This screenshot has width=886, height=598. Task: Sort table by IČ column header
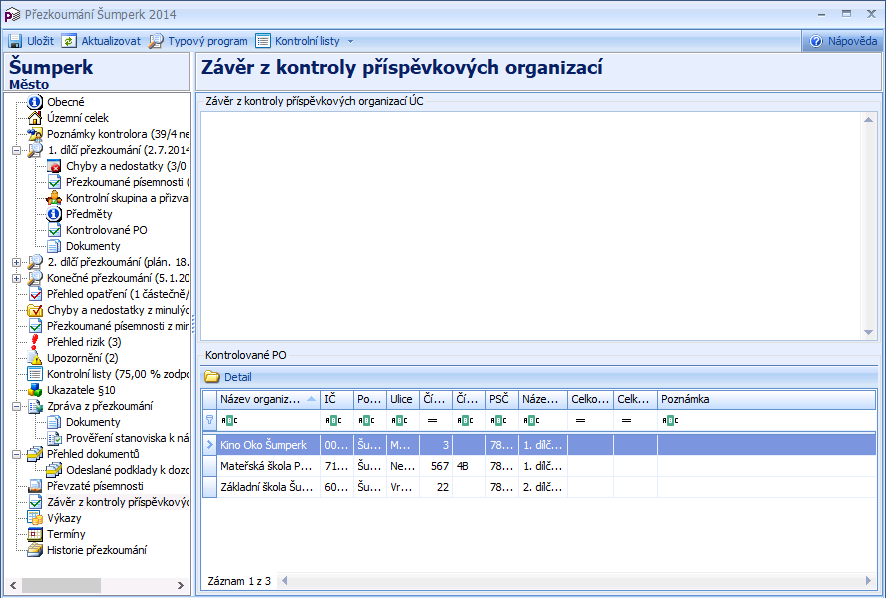point(337,399)
